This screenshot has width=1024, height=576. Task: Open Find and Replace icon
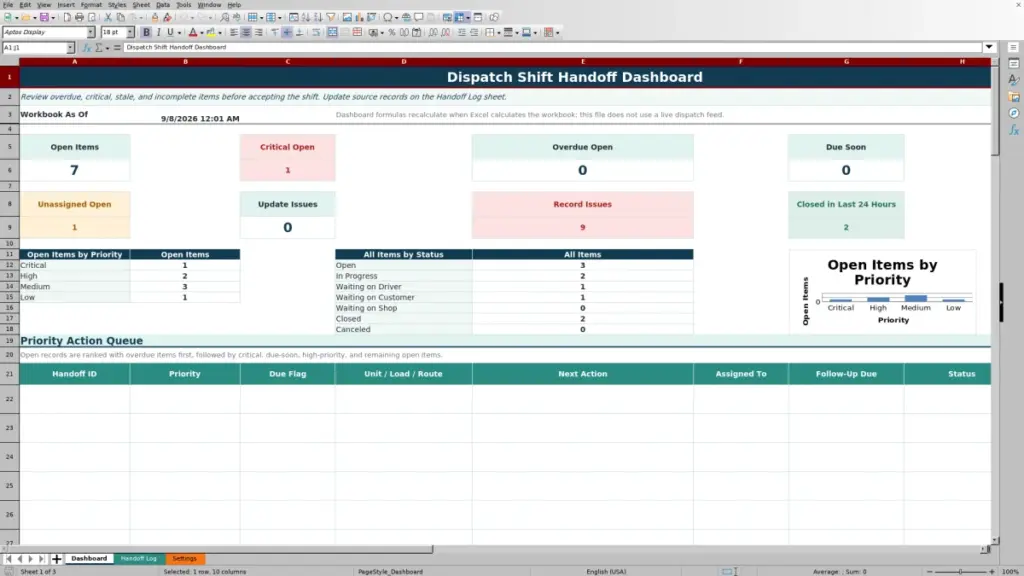225,18
